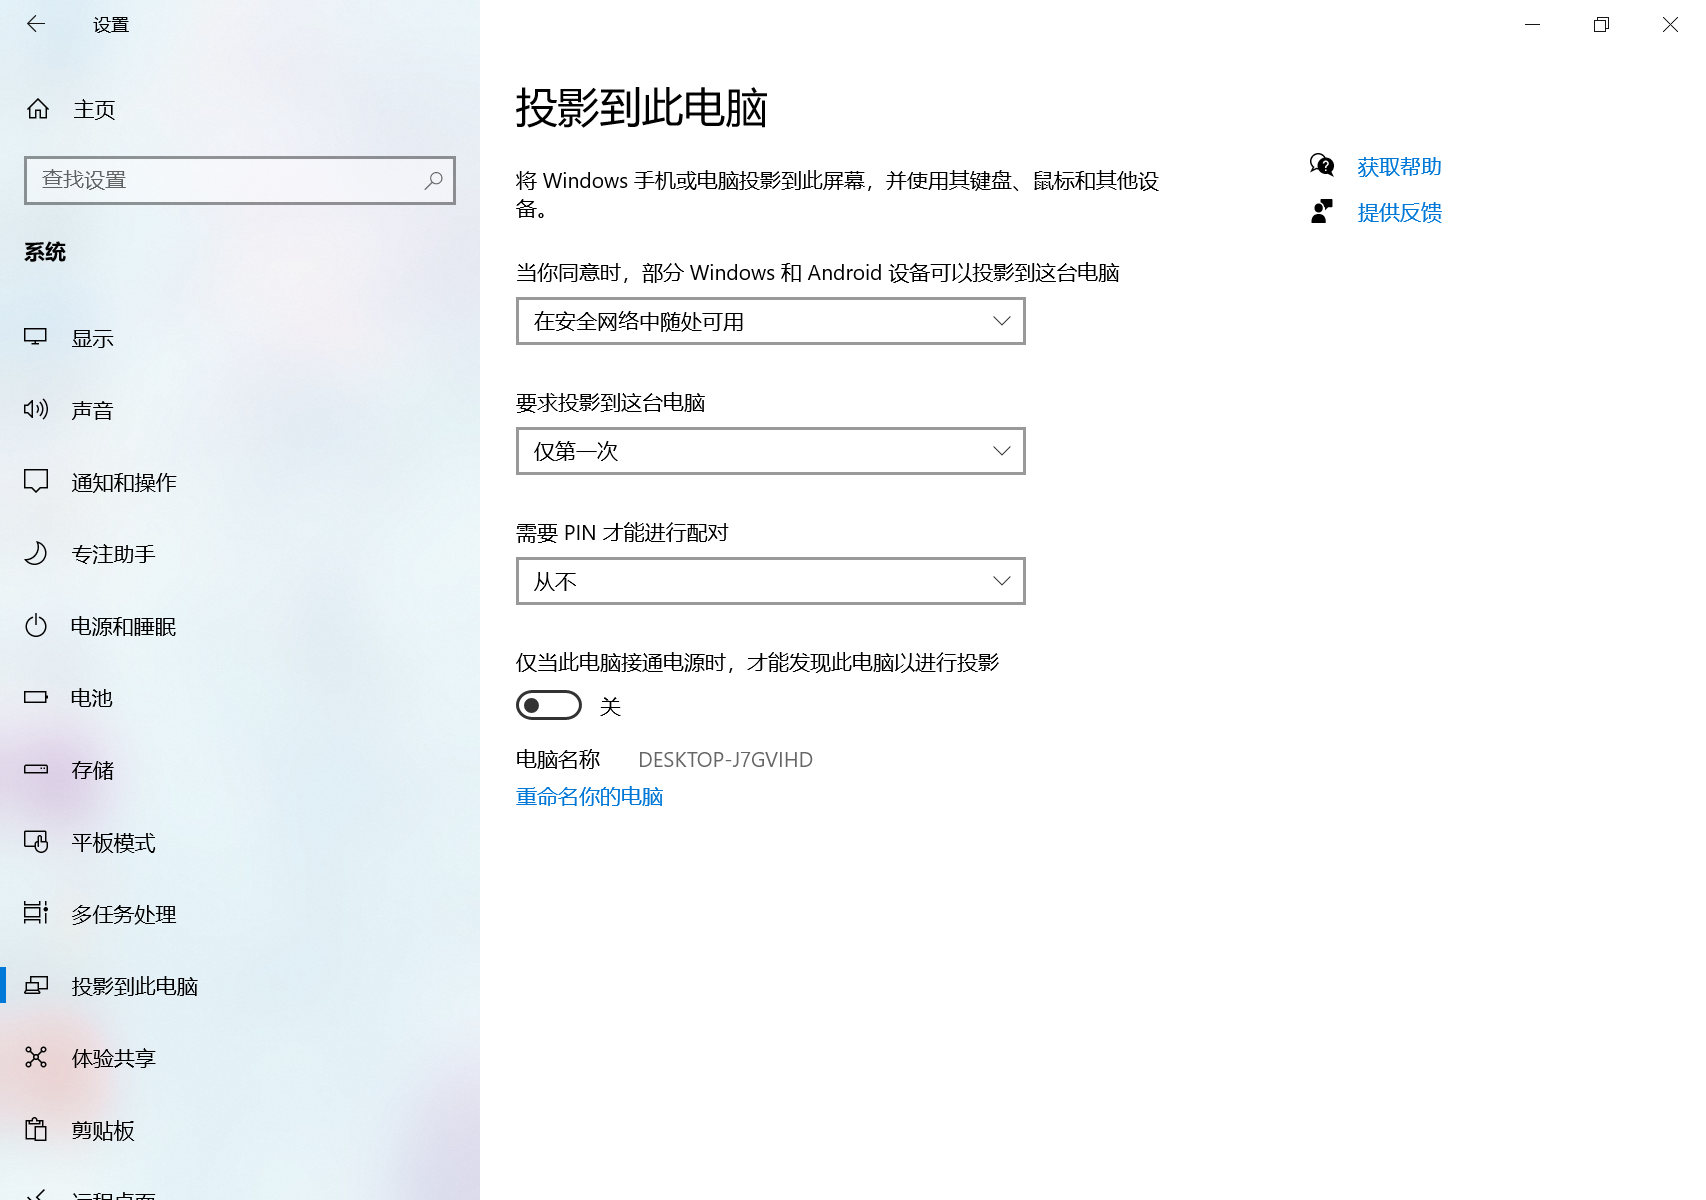
Task: Open the 电池 settings page
Action: 91,698
